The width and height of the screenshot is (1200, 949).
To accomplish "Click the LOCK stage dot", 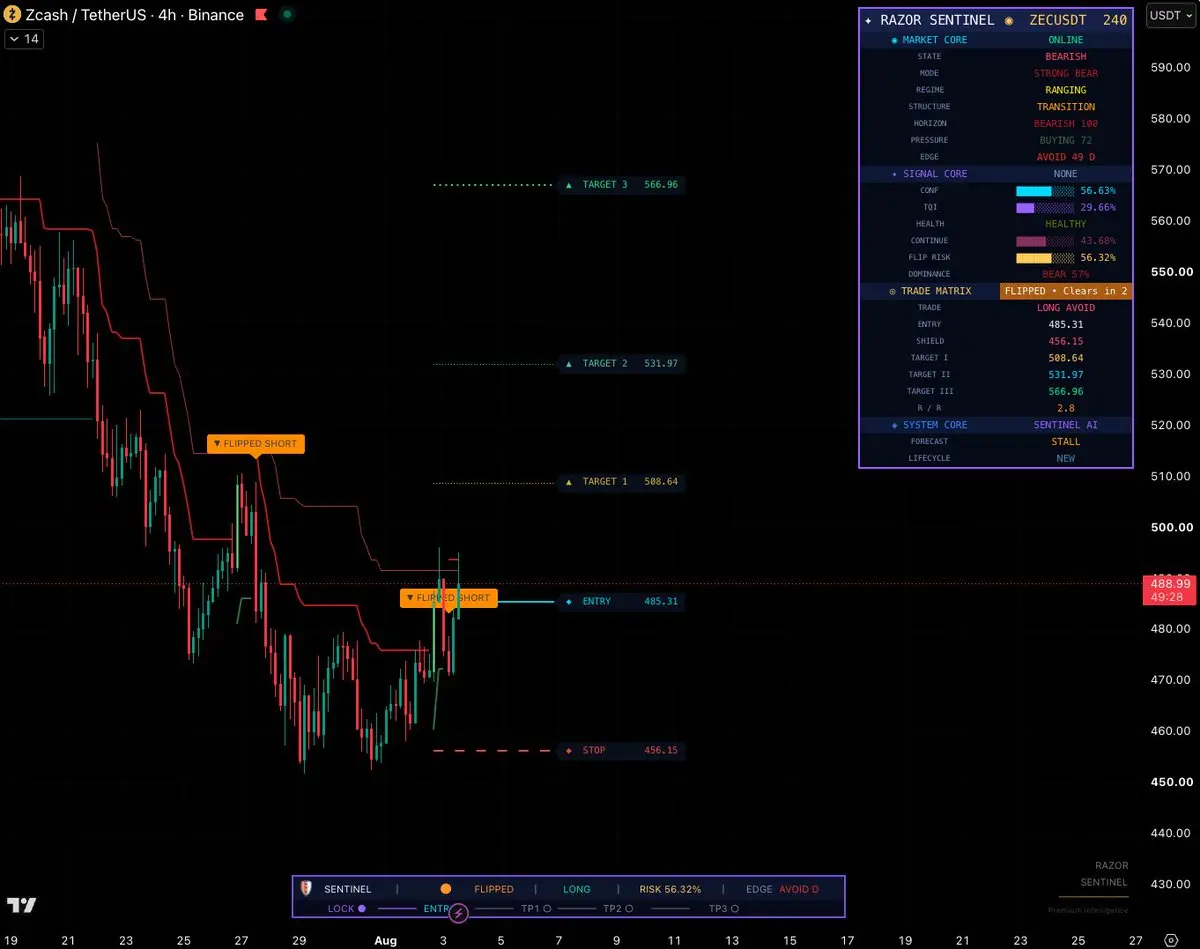I will [361, 909].
